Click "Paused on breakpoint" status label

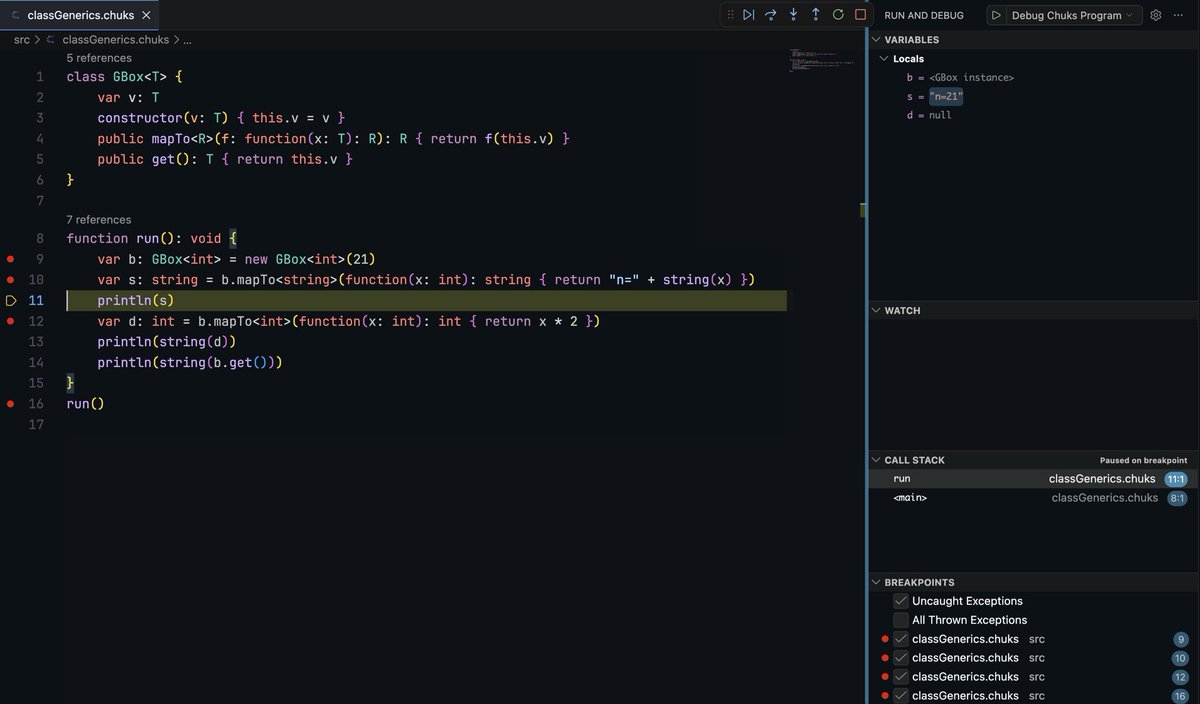pyautogui.click(x=1143, y=460)
